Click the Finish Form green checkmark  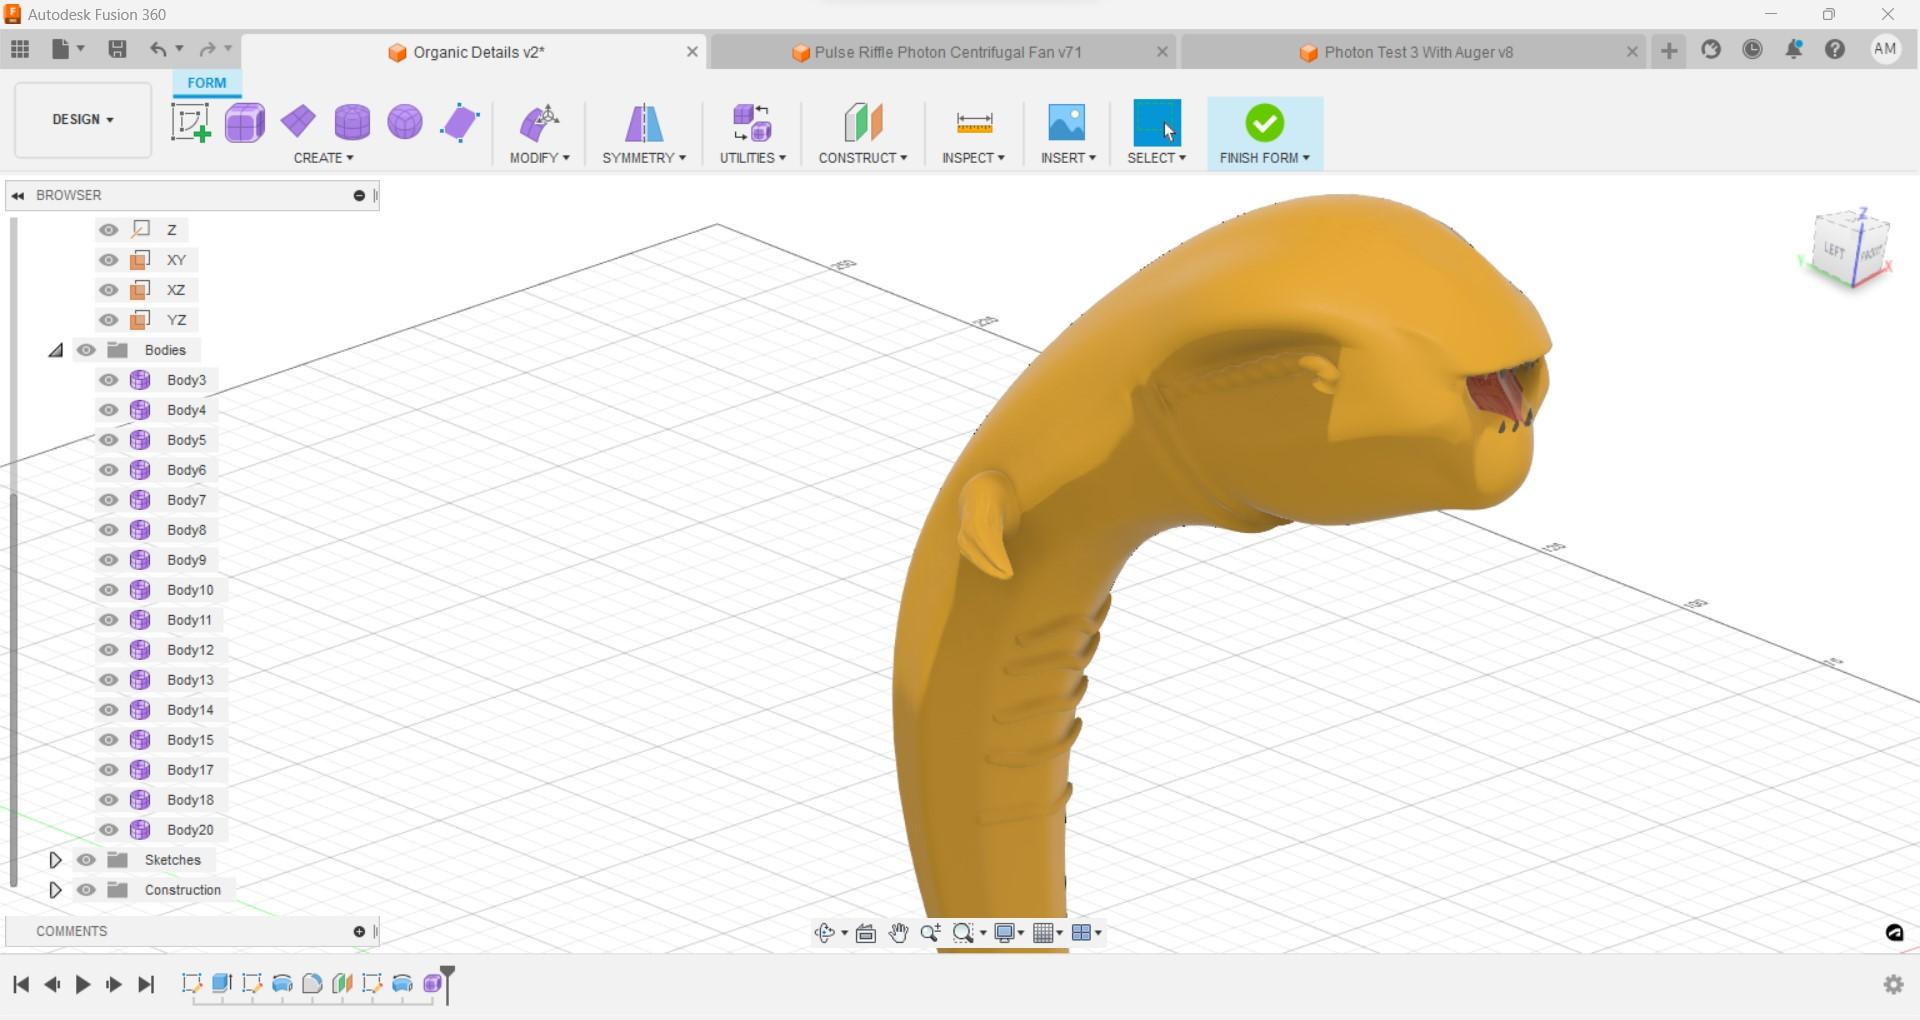click(1265, 123)
